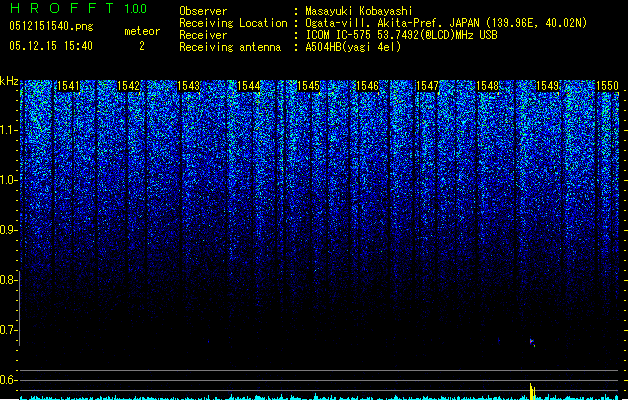Click the 1541 time marker
The image size is (629, 400).
(x=68, y=86)
